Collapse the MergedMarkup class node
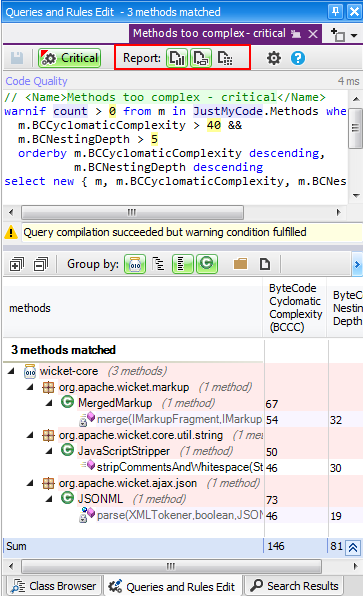 click(x=49, y=403)
